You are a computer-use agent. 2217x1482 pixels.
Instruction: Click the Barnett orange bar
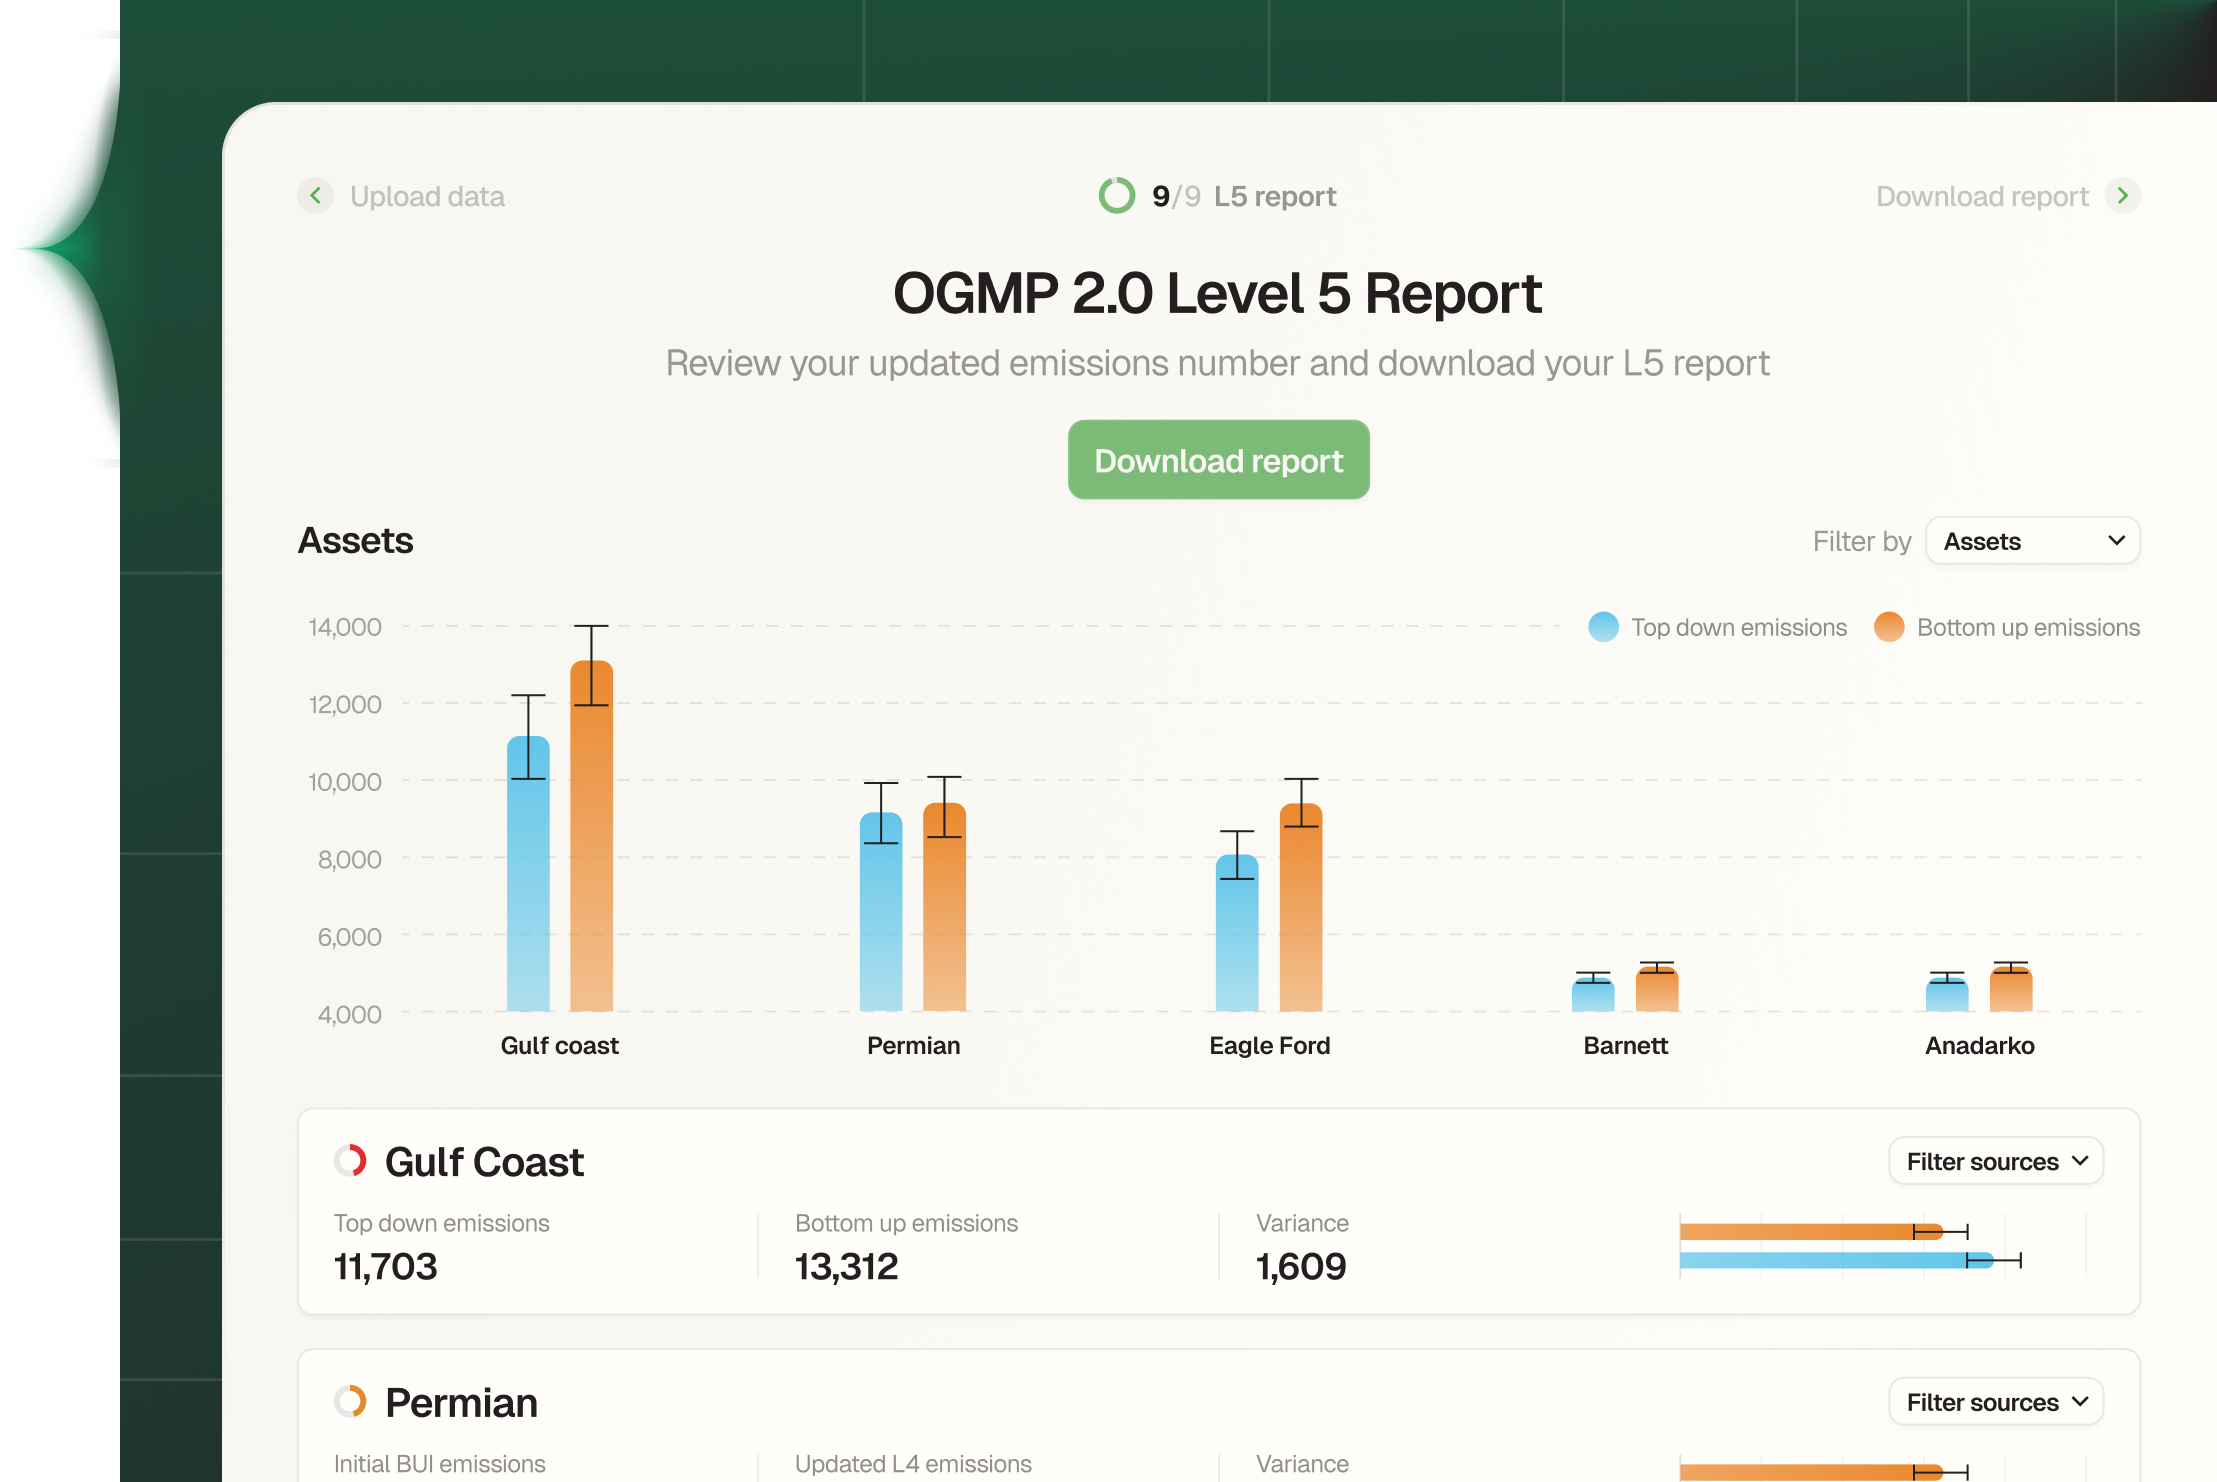coord(1657,989)
